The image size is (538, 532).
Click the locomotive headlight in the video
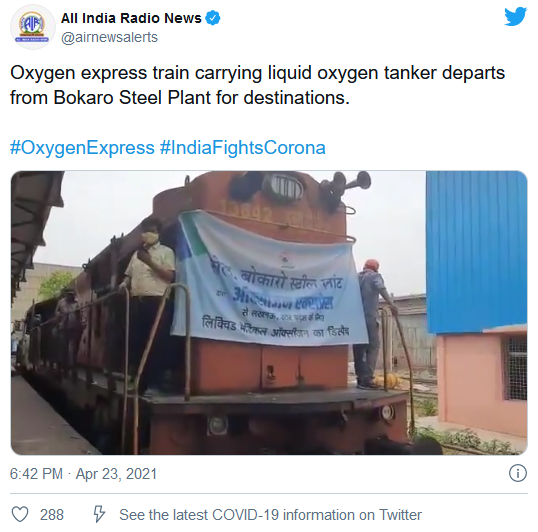[285, 187]
